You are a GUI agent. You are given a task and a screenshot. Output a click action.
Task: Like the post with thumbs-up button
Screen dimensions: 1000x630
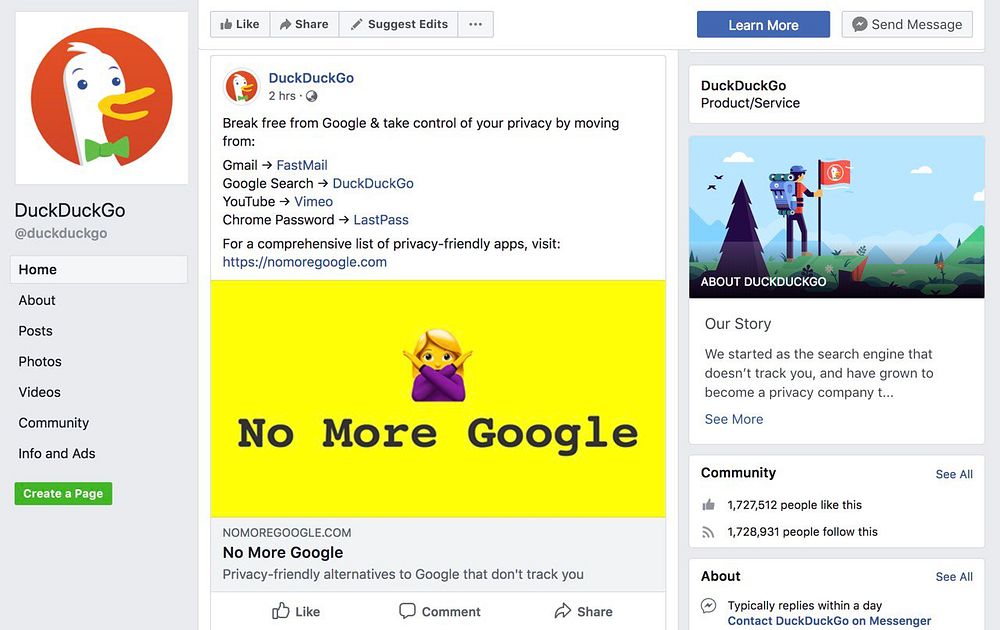coord(296,612)
